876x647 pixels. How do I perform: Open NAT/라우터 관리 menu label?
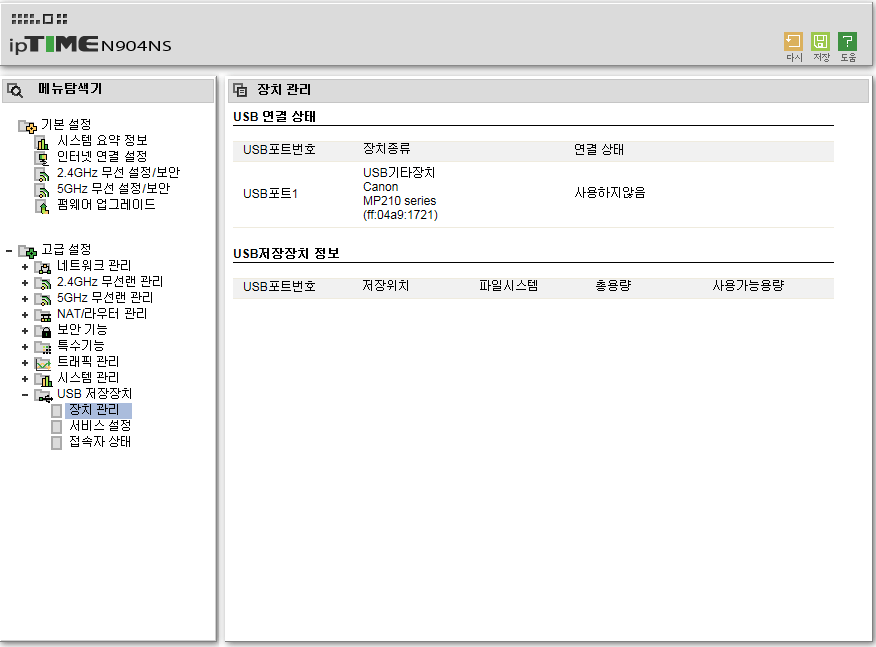point(102,313)
